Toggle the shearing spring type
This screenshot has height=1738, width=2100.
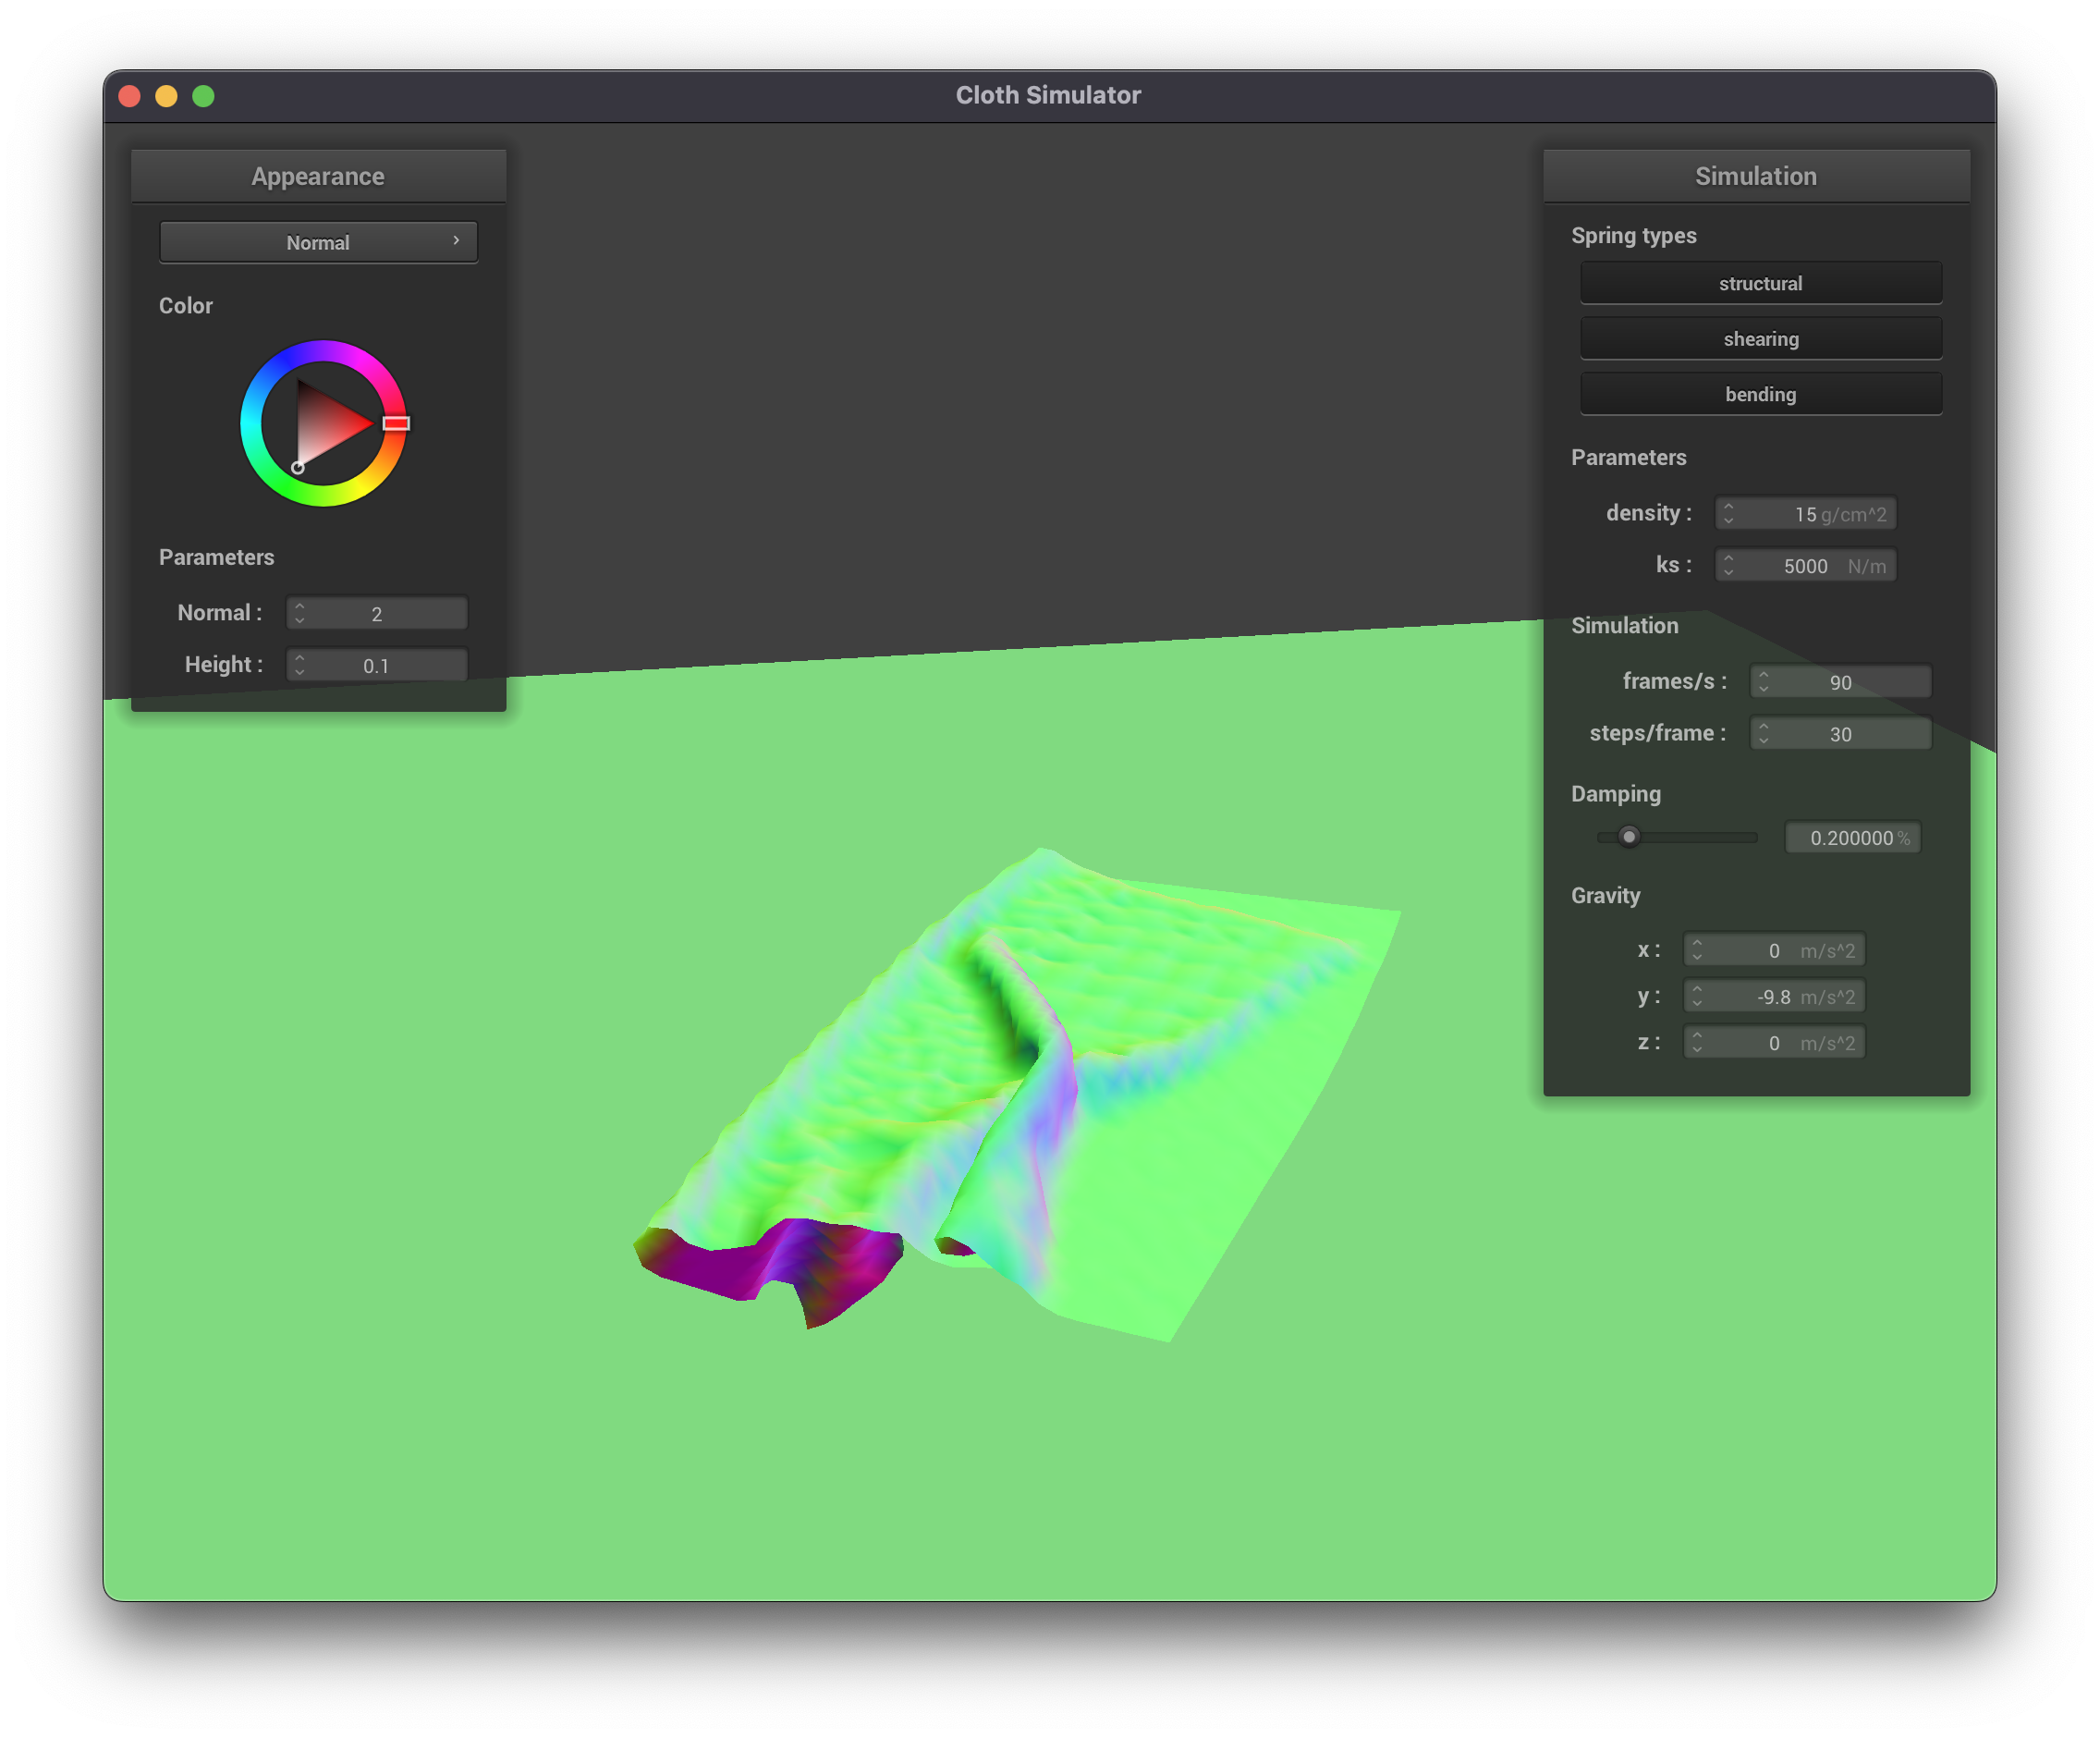pyautogui.click(x=1760, y=339)
